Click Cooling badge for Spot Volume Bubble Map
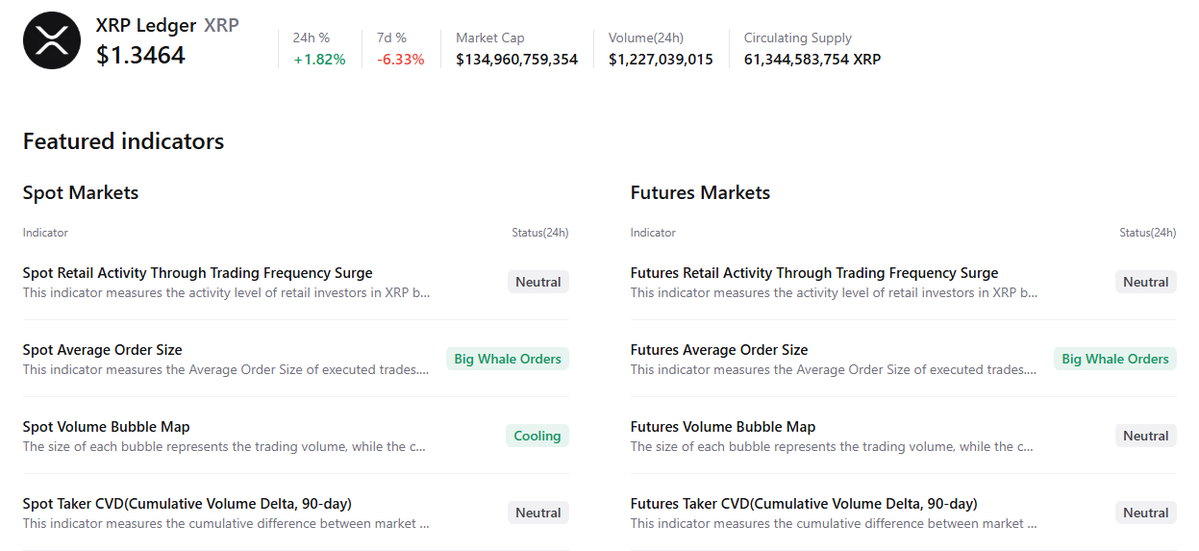Screen dimensions: 1199x551 click(x=537, y=436)
